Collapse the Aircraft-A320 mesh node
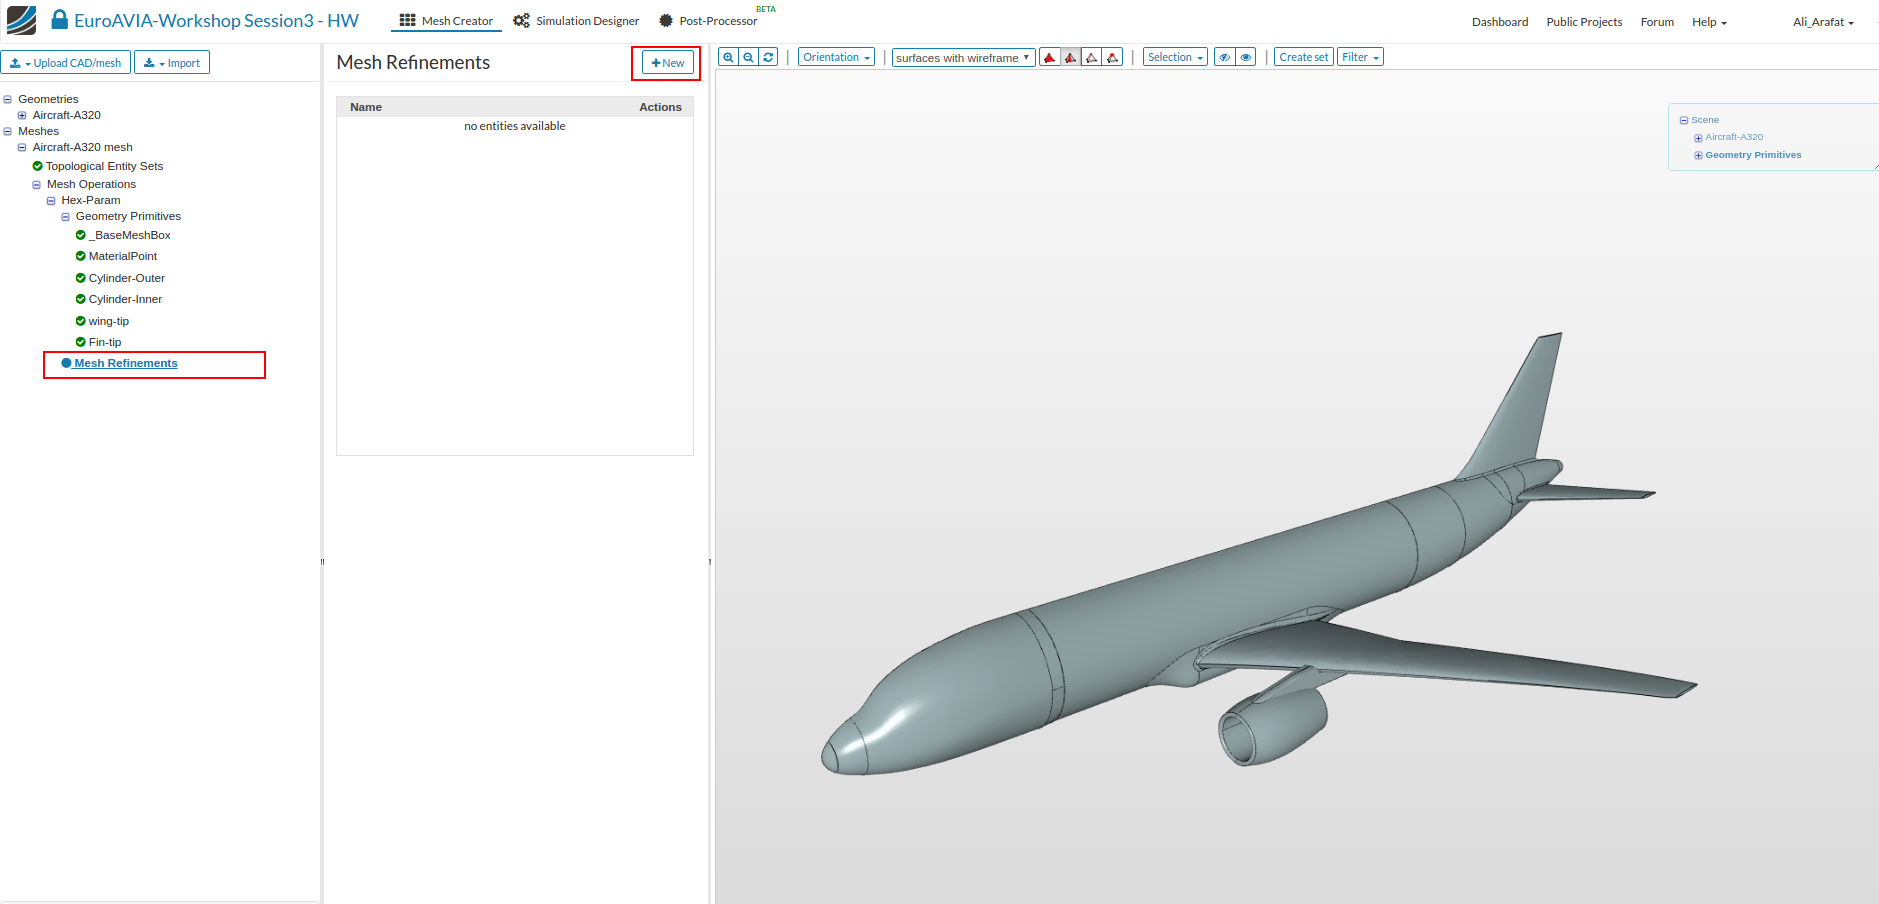This screenshot has width=1879, height=904. click(22, 147)
